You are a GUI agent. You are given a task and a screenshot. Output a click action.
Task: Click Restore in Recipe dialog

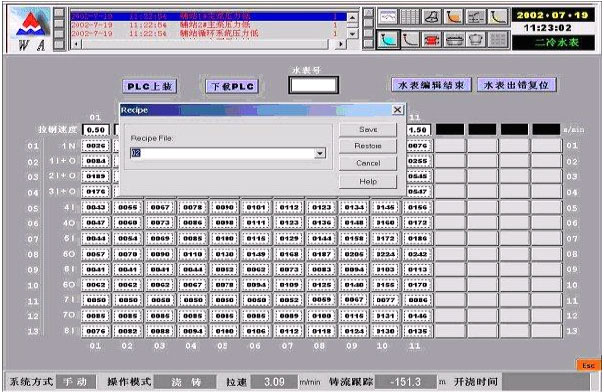368,146
